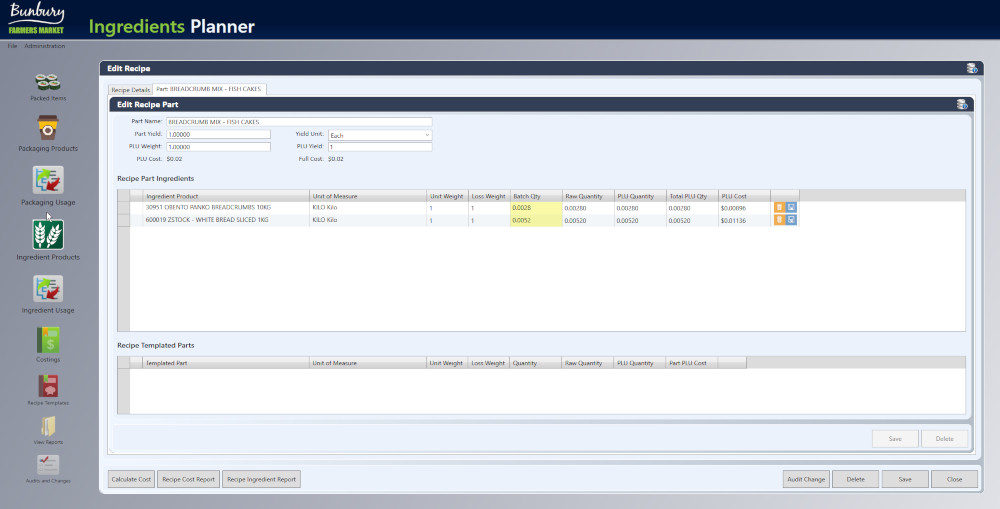Click database icon in Edit Recipe Part header

(961, 104)
